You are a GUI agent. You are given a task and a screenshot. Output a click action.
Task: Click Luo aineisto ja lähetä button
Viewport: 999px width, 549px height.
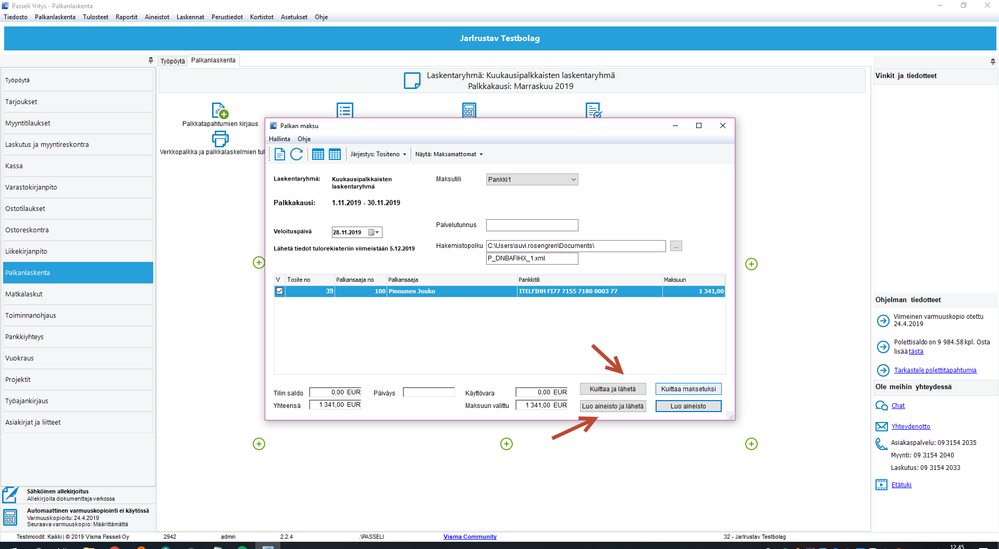coord(612,406)
